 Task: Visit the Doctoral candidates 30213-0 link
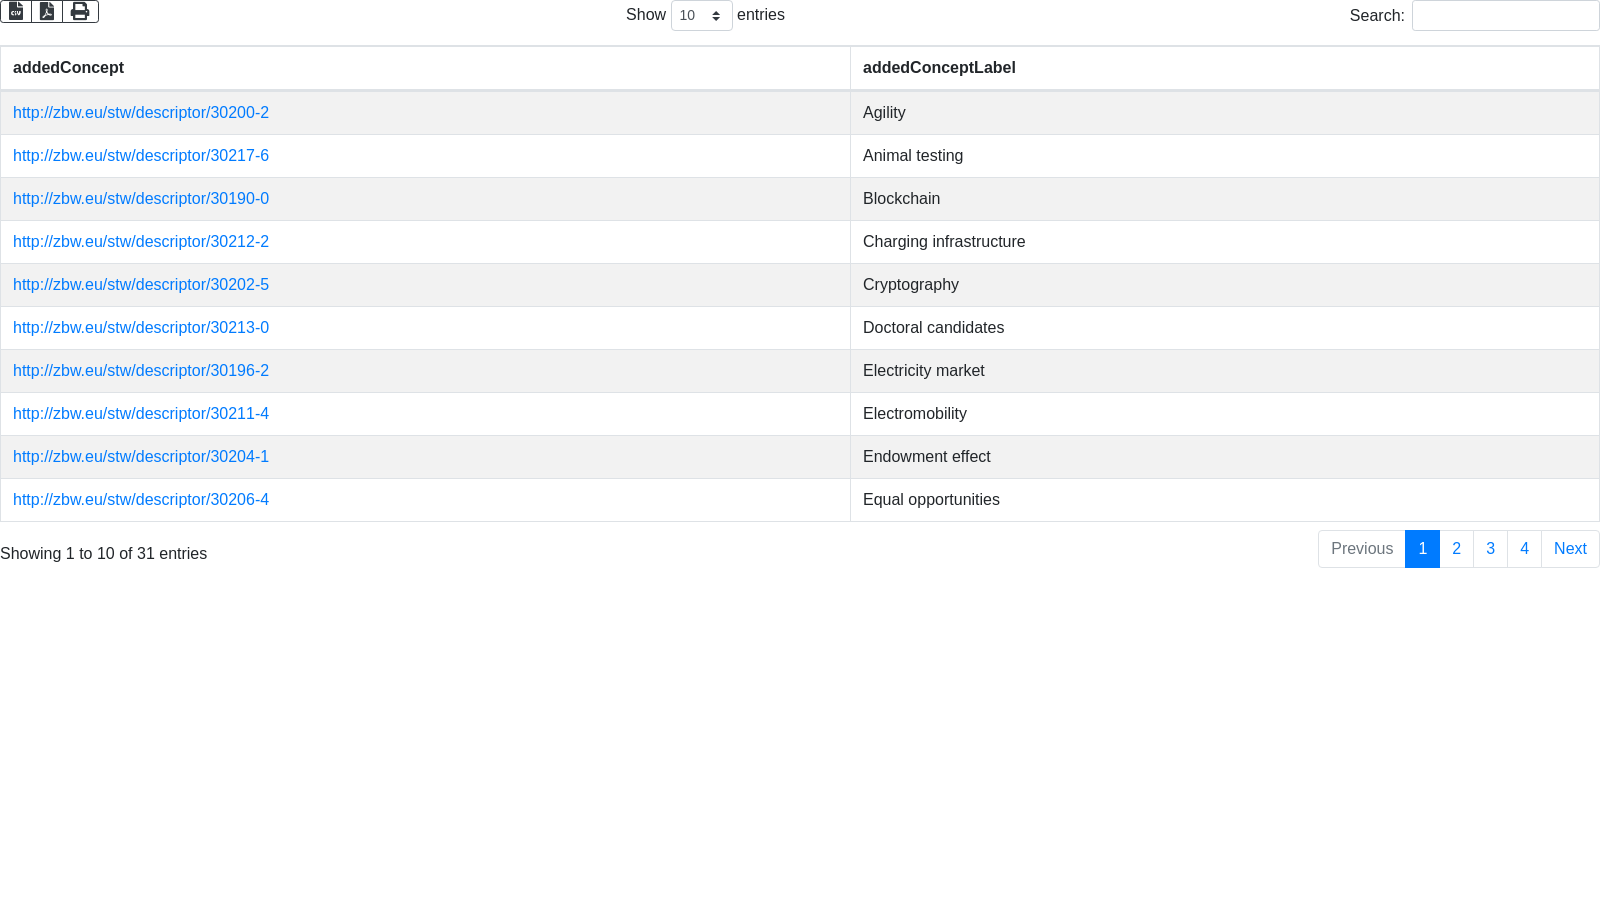pyautogui.click(x=141, y=328)
